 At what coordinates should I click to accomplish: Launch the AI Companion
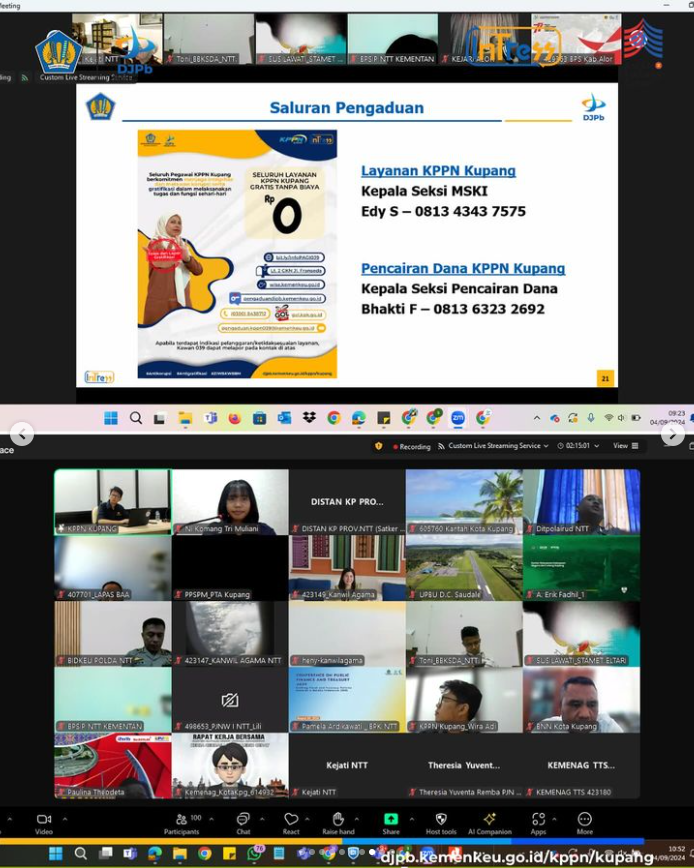coord(490,821)
